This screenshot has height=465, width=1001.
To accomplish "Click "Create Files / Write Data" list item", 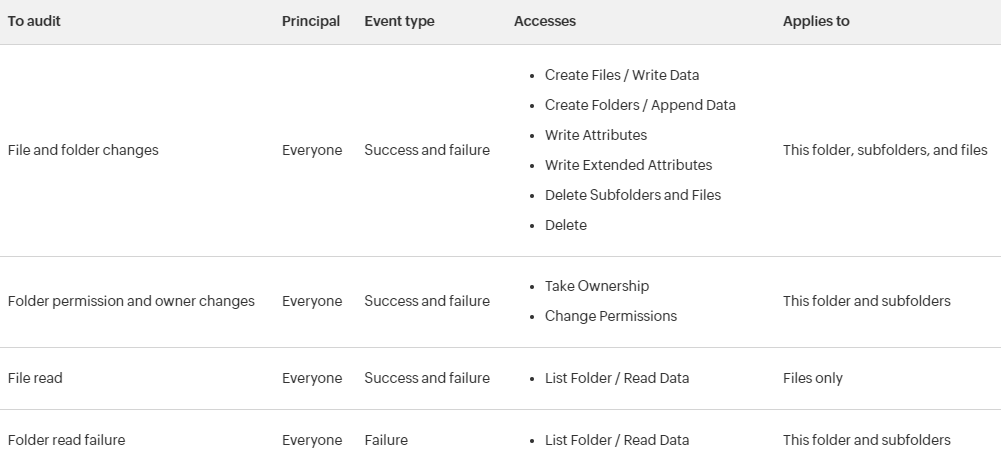I will [622, 75].
